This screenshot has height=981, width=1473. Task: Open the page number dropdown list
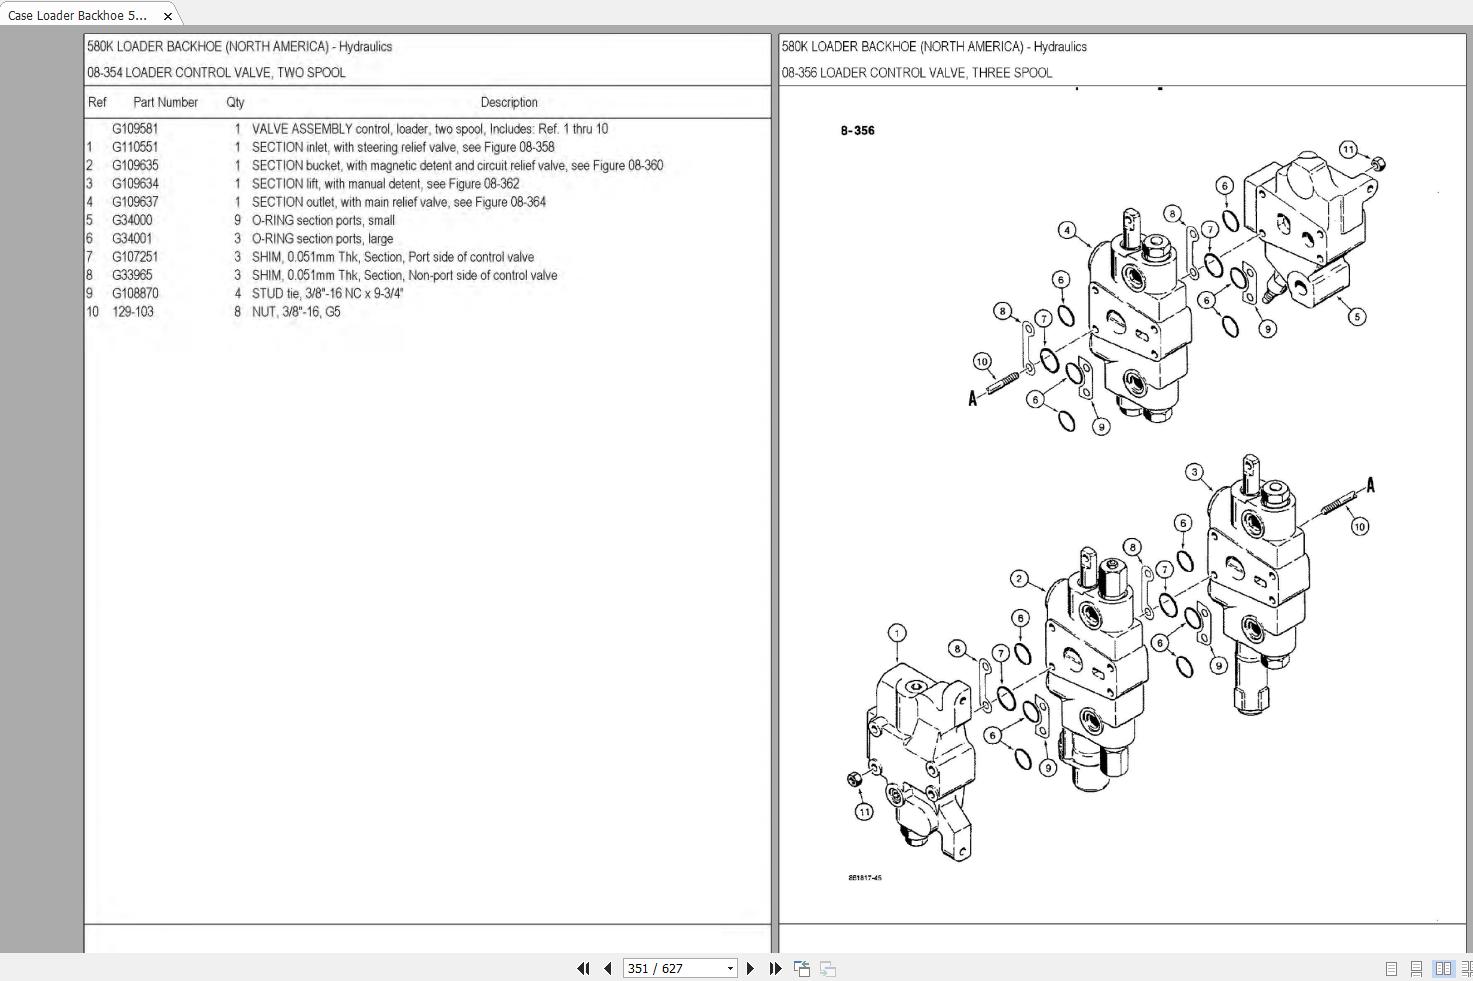coord(730,968)
